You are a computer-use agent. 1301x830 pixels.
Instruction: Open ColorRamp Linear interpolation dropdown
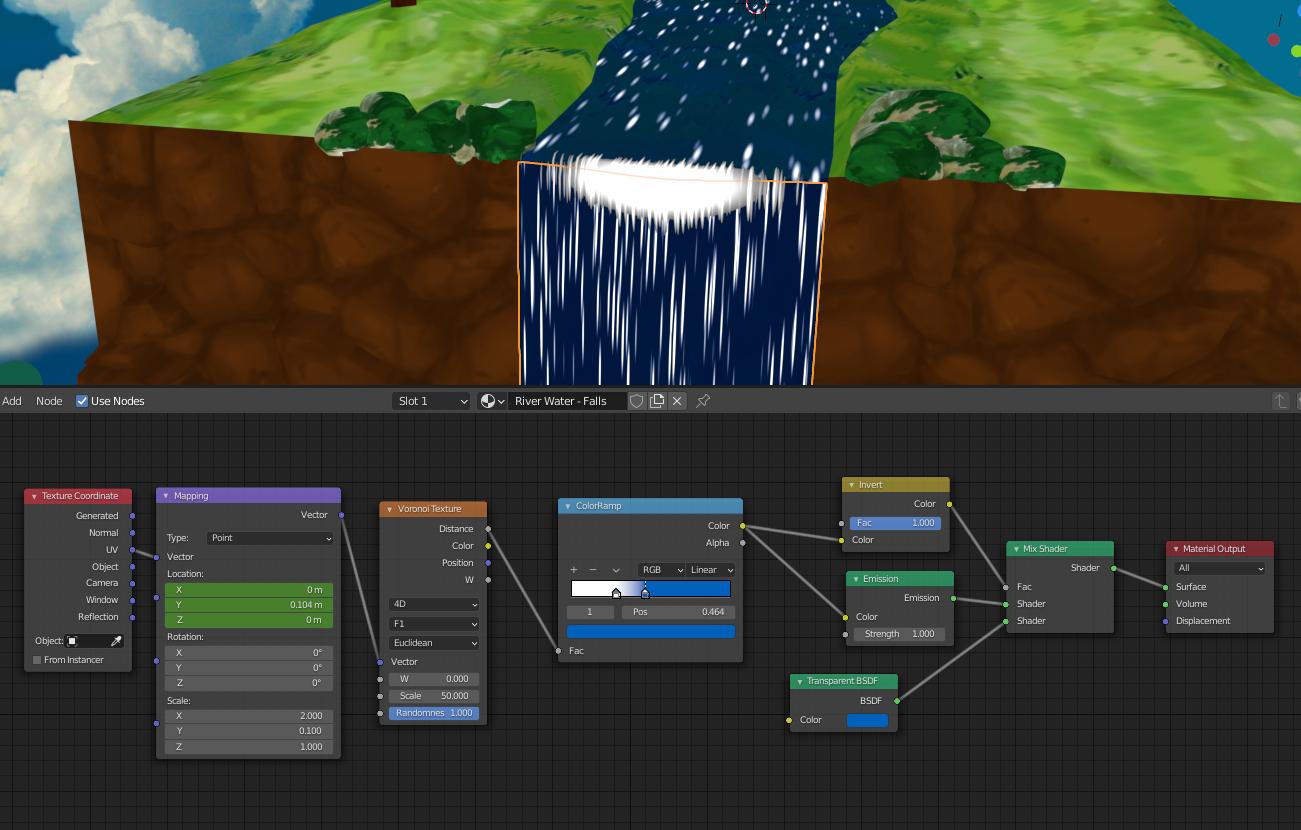(711, 570)
